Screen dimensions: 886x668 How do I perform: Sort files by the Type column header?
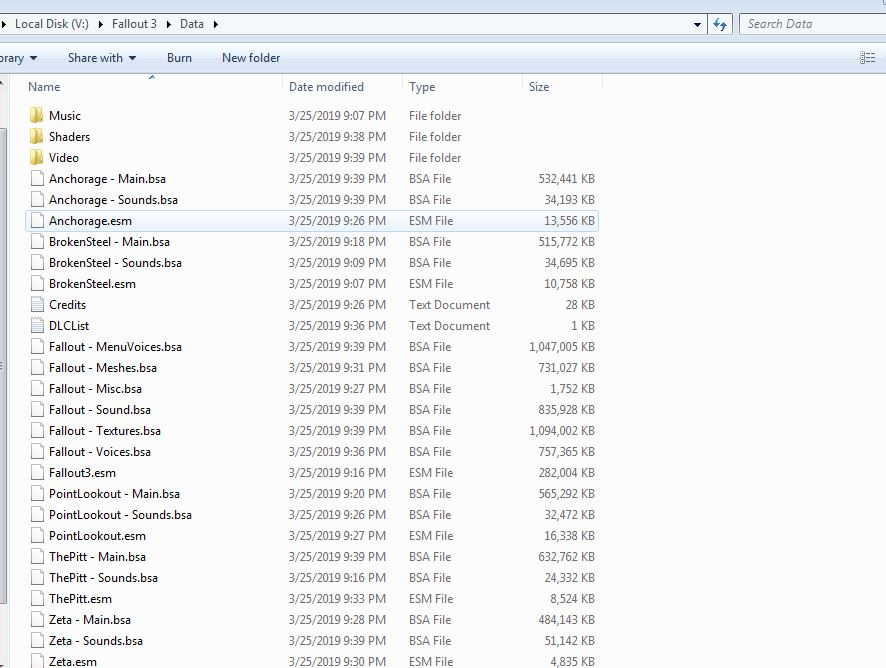point(422,86)
